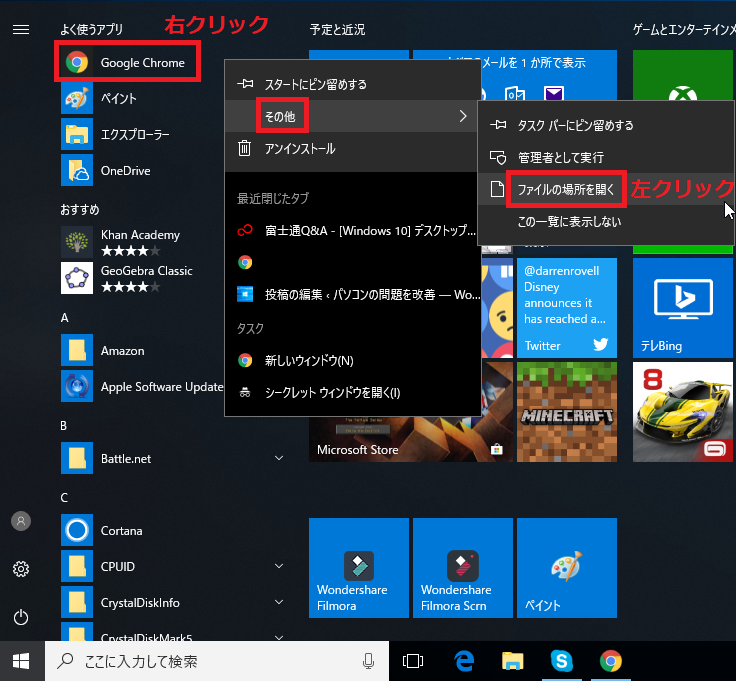Select スタートにピン留めする in context menu
736x681 pixels.
coord(353,84)
